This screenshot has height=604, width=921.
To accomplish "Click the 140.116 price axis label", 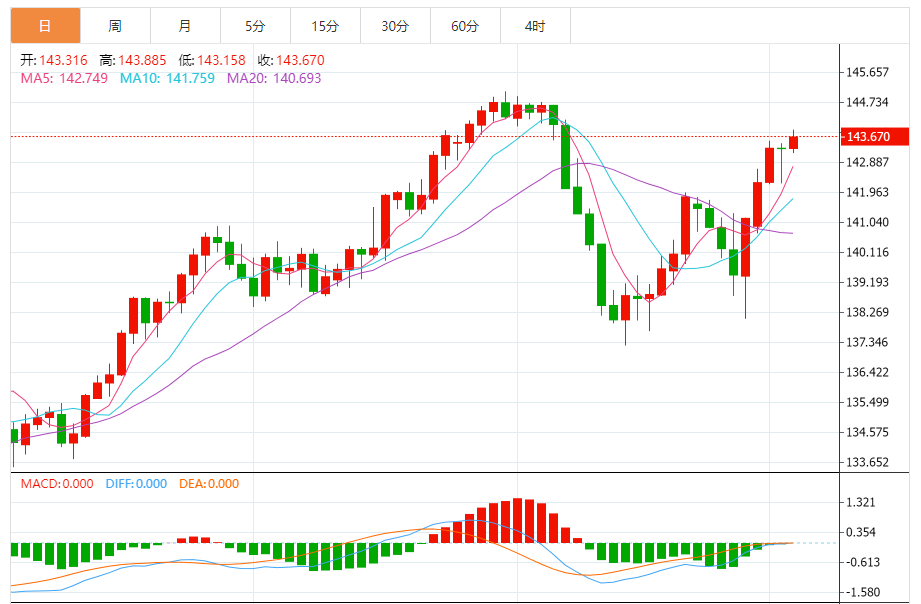I will point(867,252).
